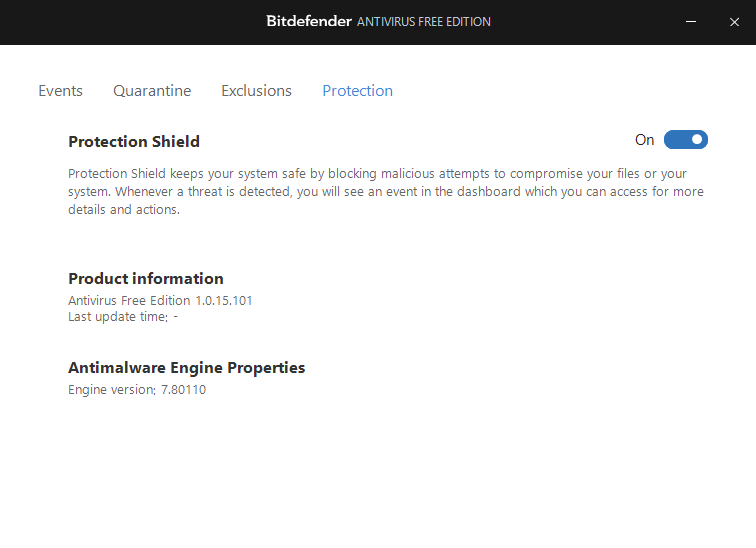Click the Antimalware Engine Properties heading

187,368
